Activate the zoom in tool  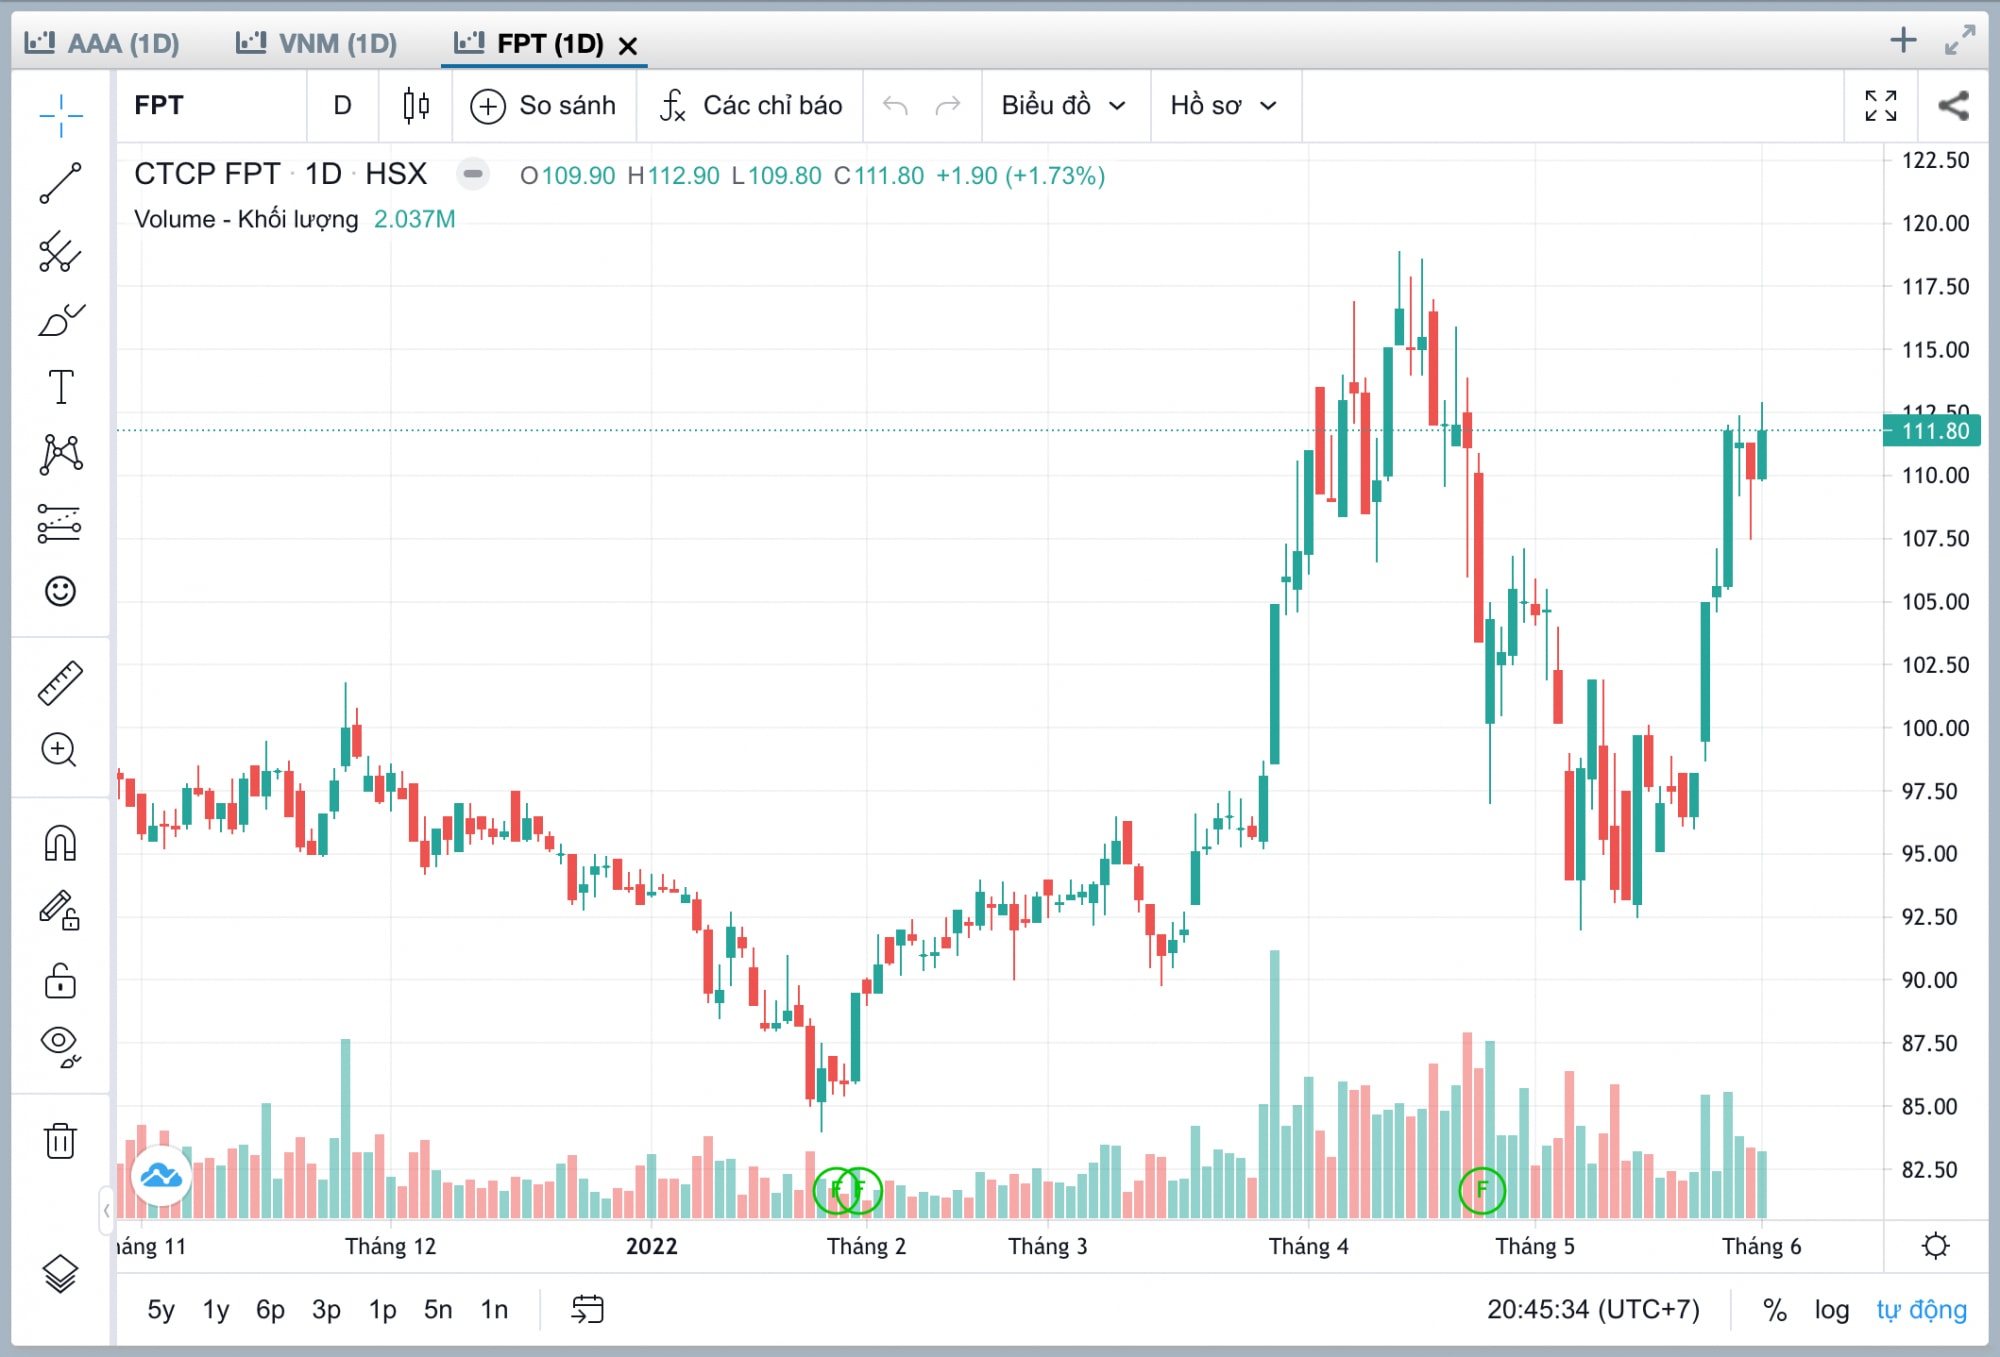pyautogui.click(x=60, y=750)
